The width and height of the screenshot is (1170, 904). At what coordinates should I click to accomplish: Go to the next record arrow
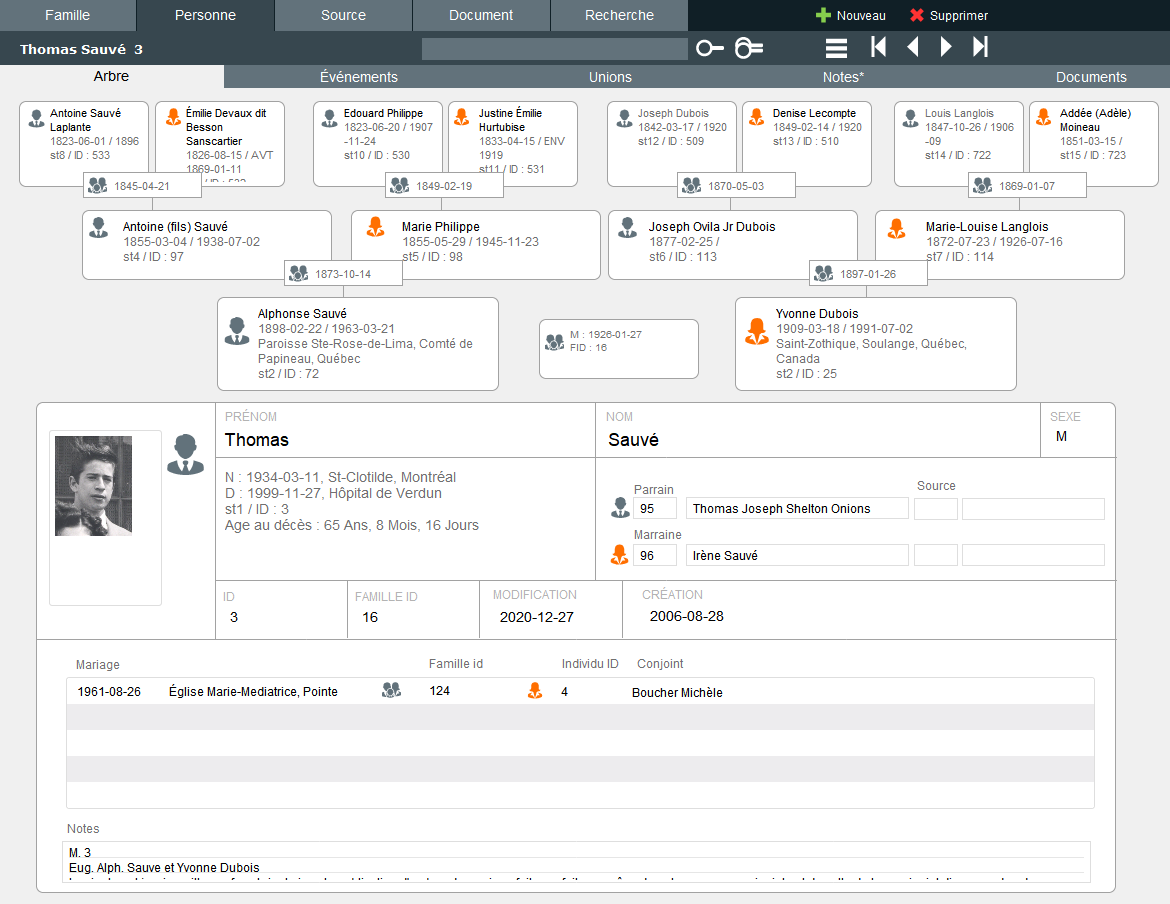(946, 47)
